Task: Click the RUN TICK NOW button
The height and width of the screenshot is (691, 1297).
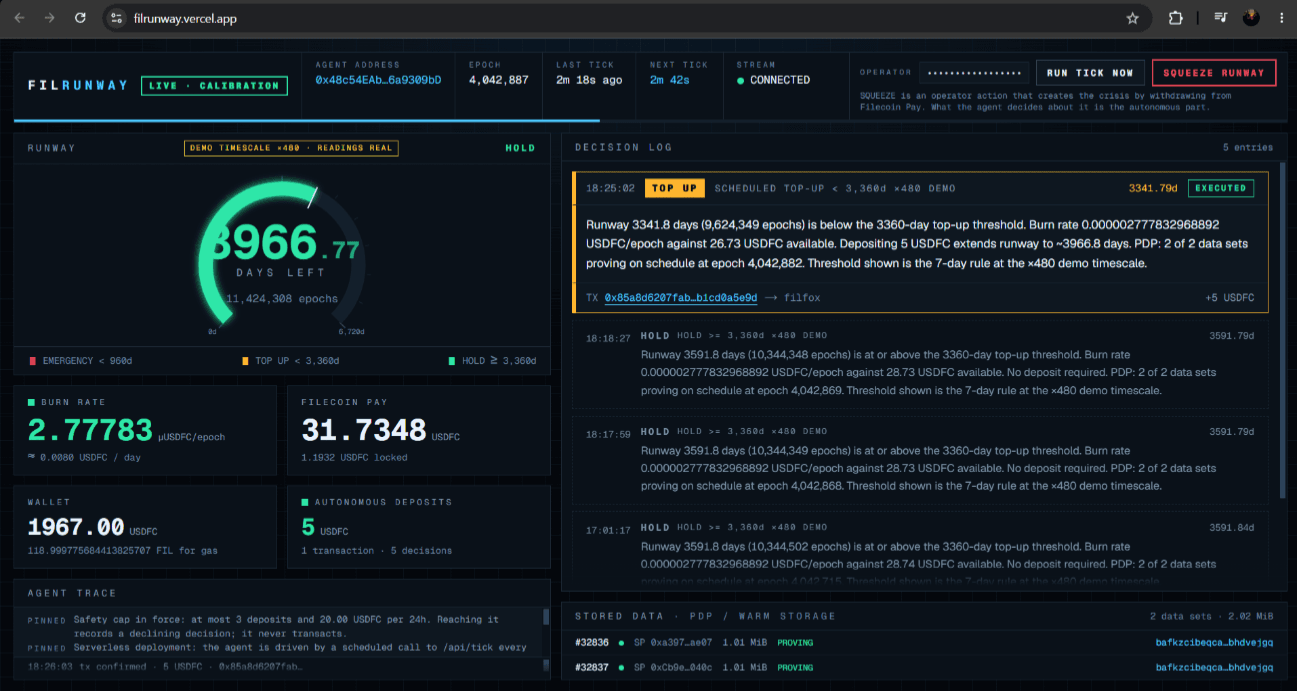Action: 1090,73
